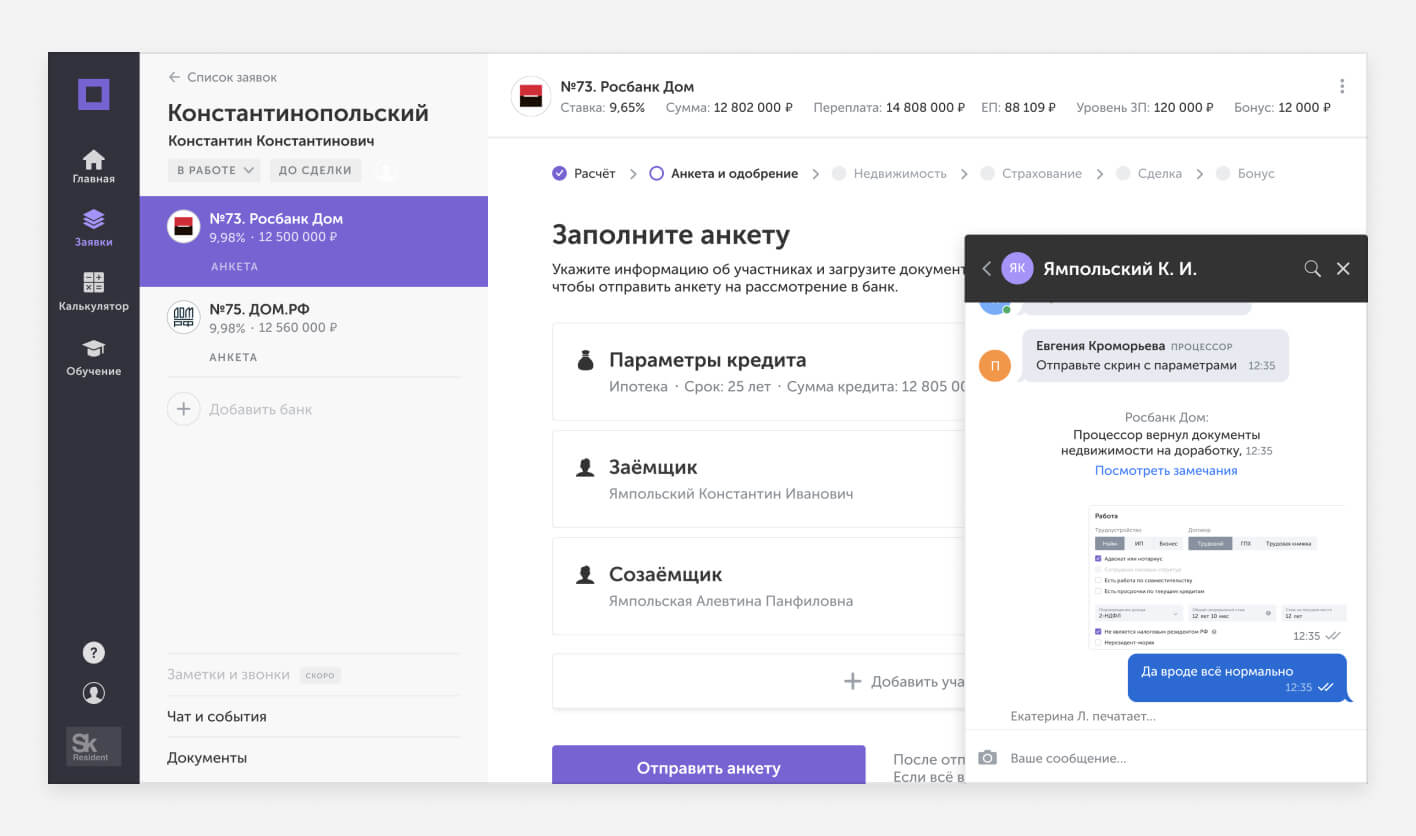This screenshot has height=836, width=1416.
Task: Click the purple square app logo
Action: [x=94, y=94]
